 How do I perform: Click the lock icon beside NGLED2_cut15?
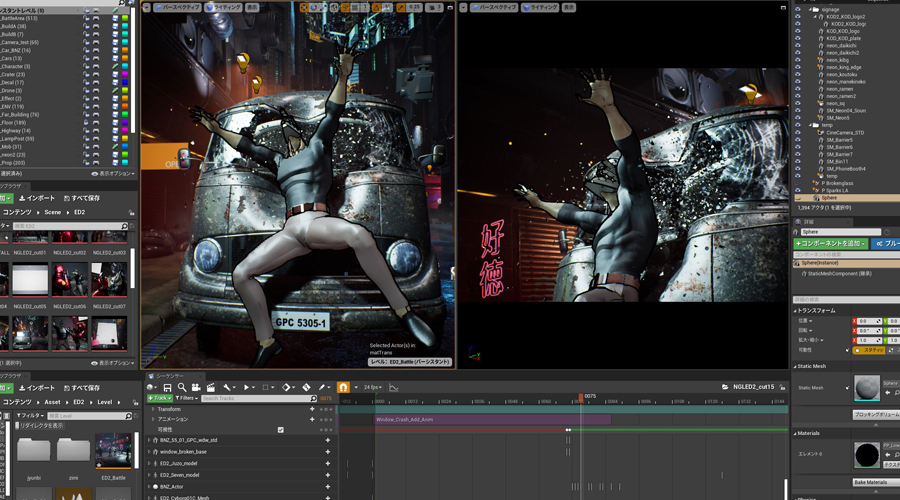(x=782, y=387)
